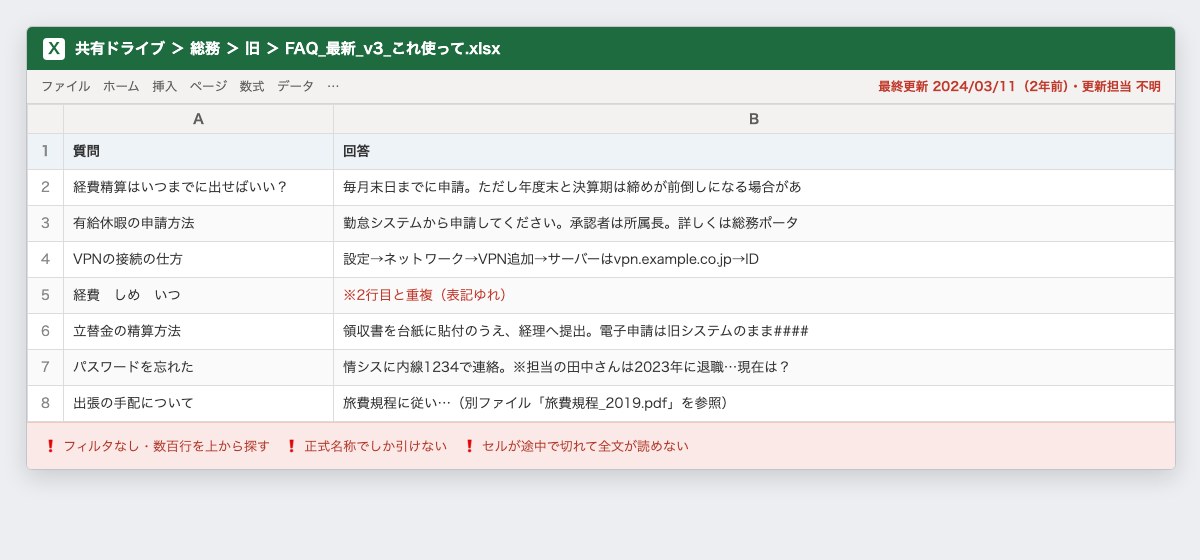Screen dimensions: 1200x560
Task: Click answer starting 毎月末日までに申請
Action: coord(754,187)
